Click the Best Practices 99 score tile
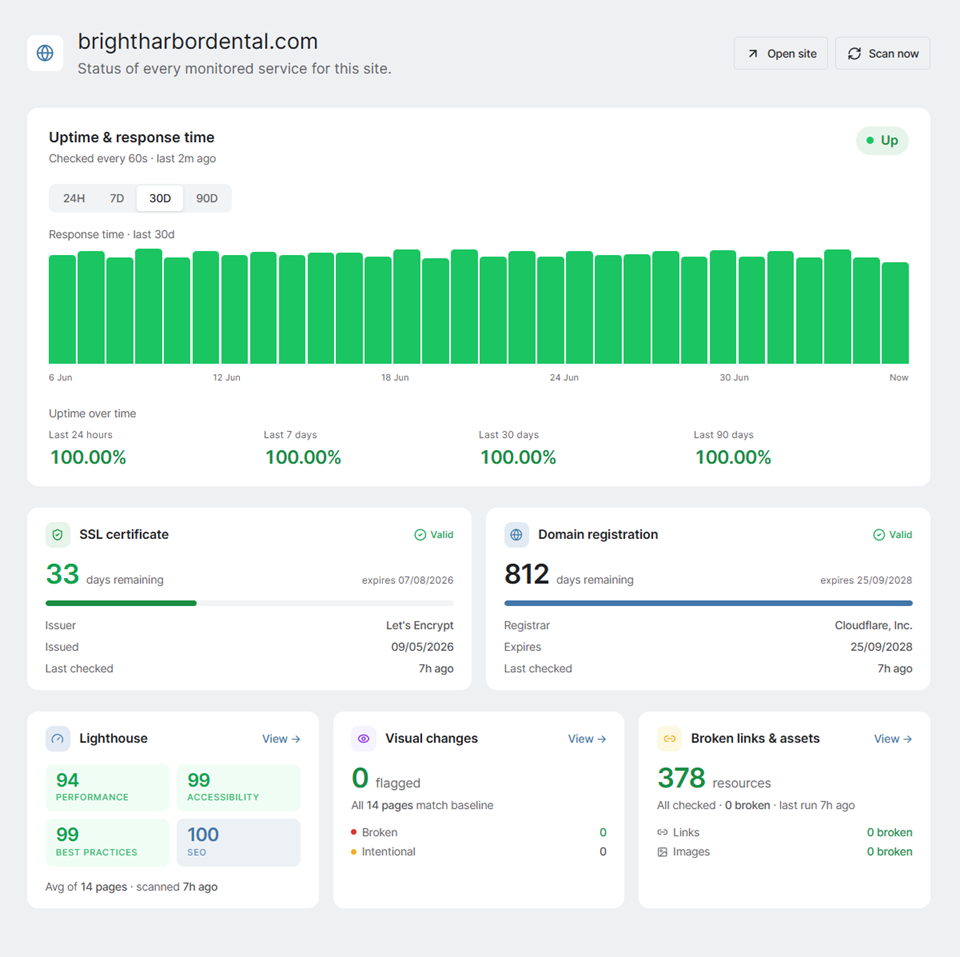This screenshot has height=957, width=960. tap(107, 843)
